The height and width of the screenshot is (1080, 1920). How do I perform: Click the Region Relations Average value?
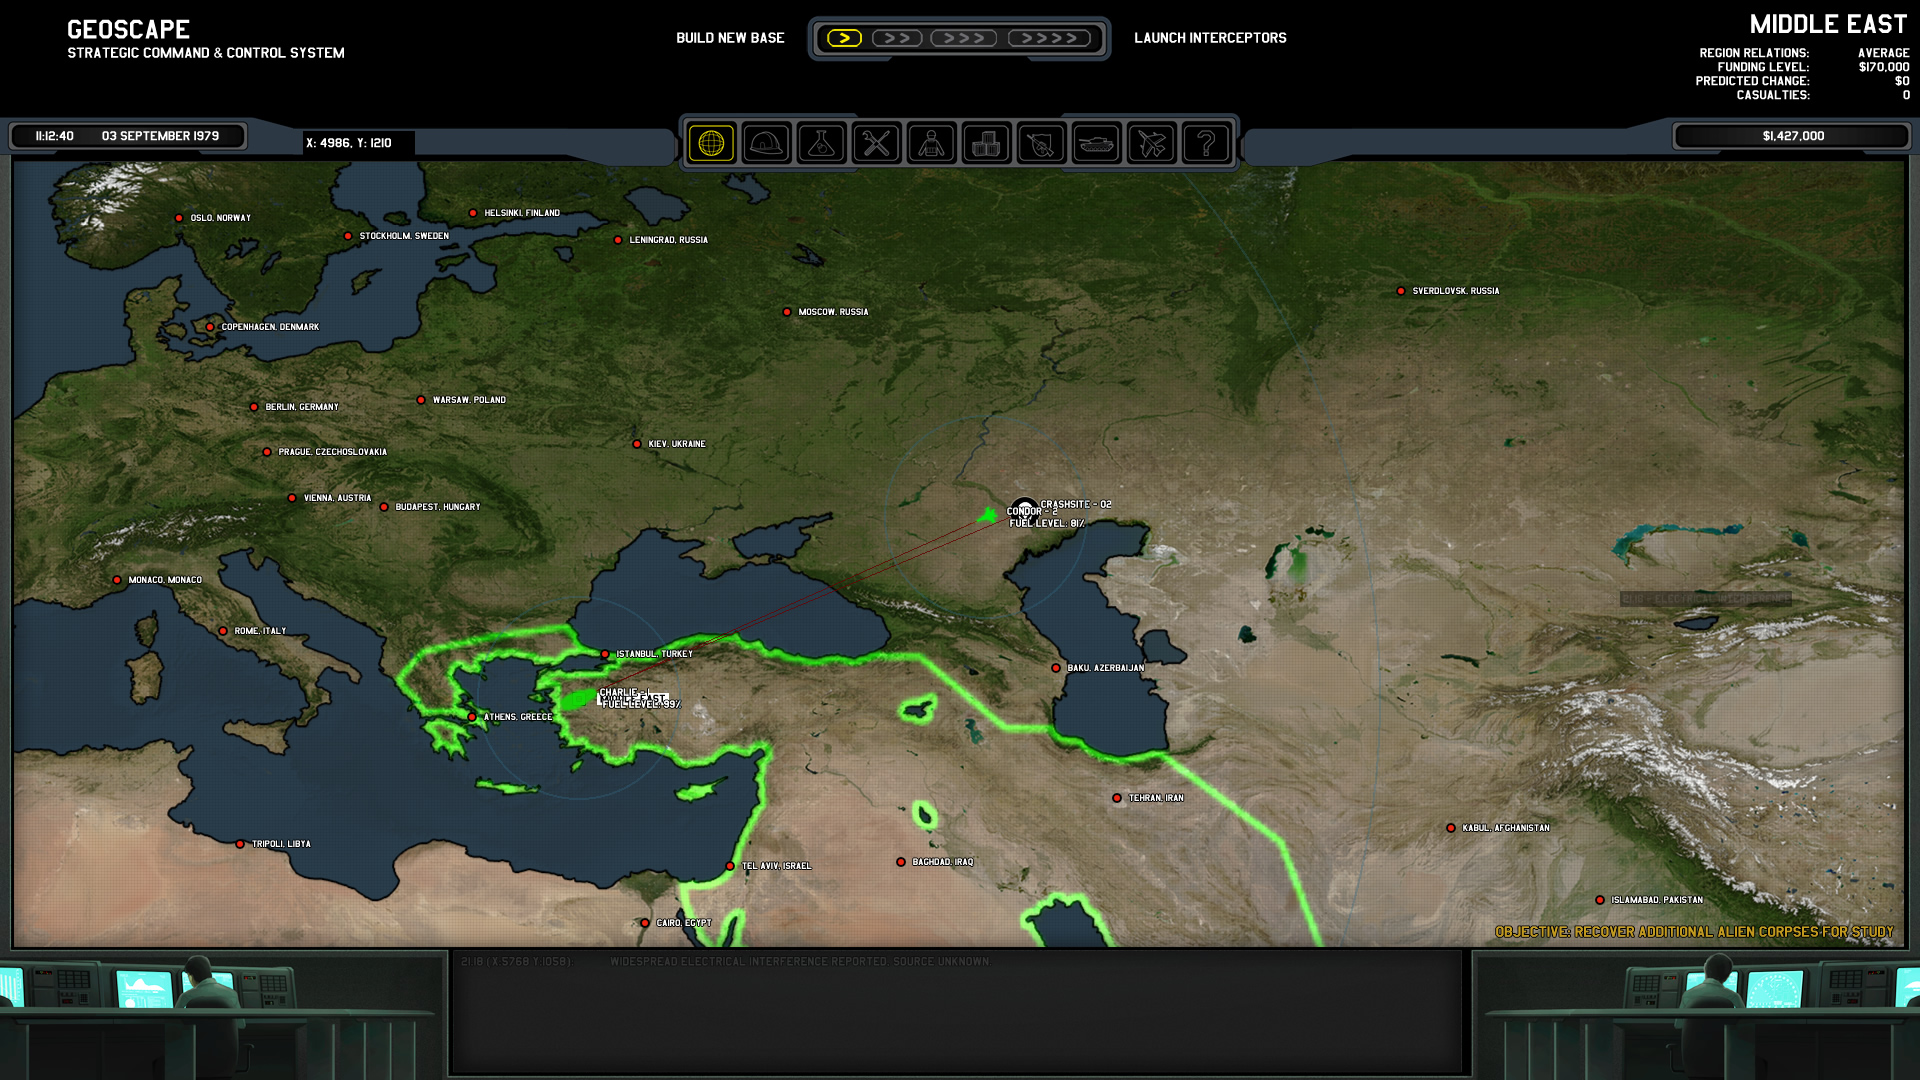click(x=1884, y=53)
